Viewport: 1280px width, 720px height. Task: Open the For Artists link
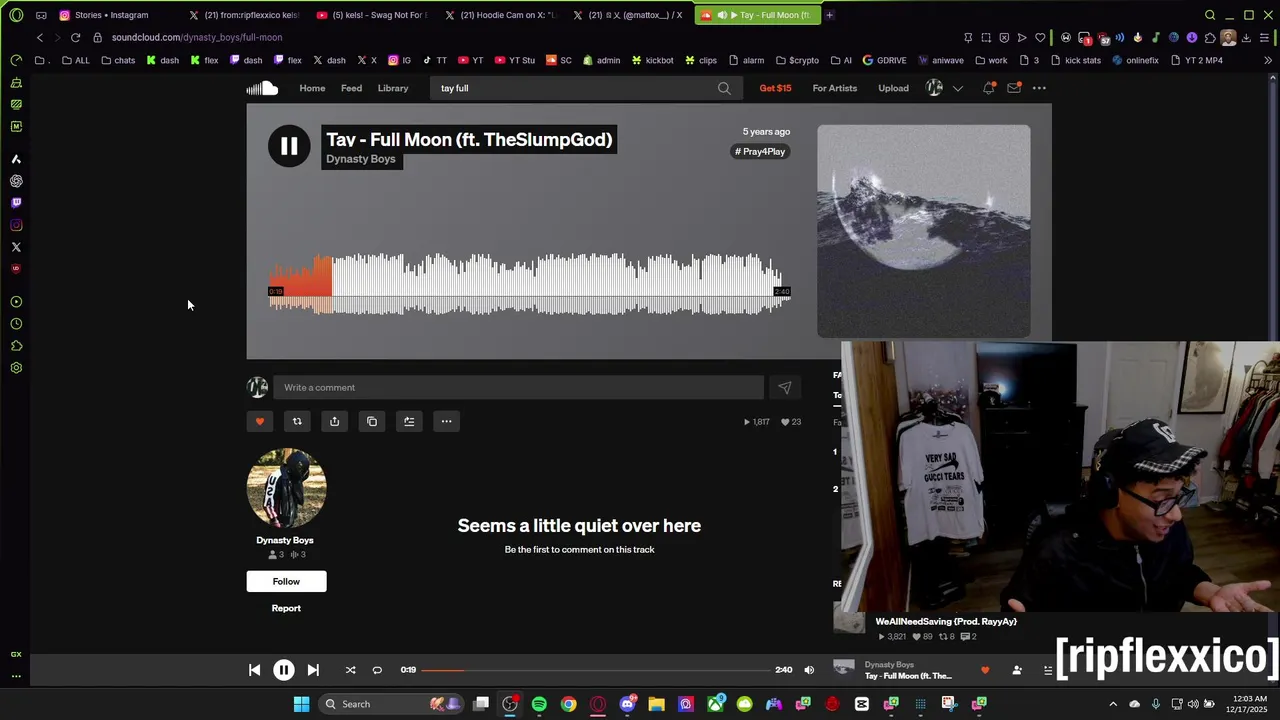click(x=835, y=88)
